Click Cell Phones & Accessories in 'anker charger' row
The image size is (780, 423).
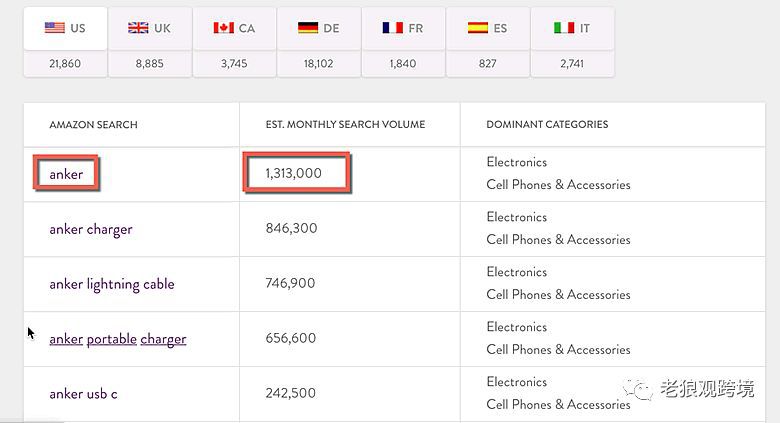click(x=559, y=239)
